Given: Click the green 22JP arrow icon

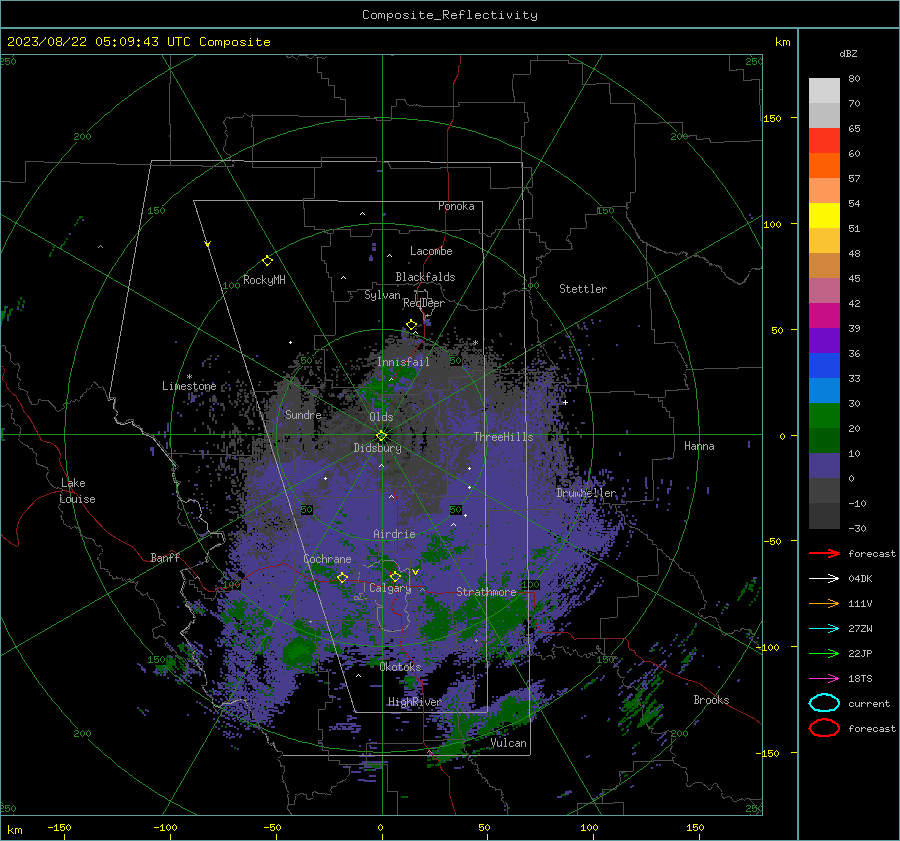Looking at the screenshot, I should [824, 653].
